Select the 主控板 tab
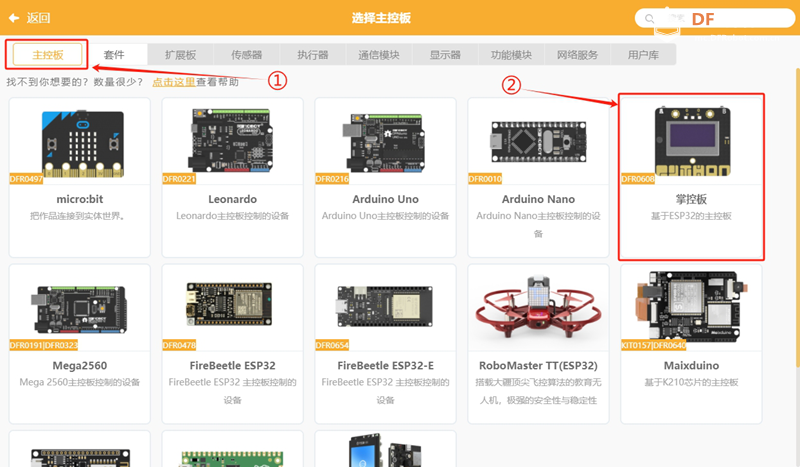 tap(47, 55)
